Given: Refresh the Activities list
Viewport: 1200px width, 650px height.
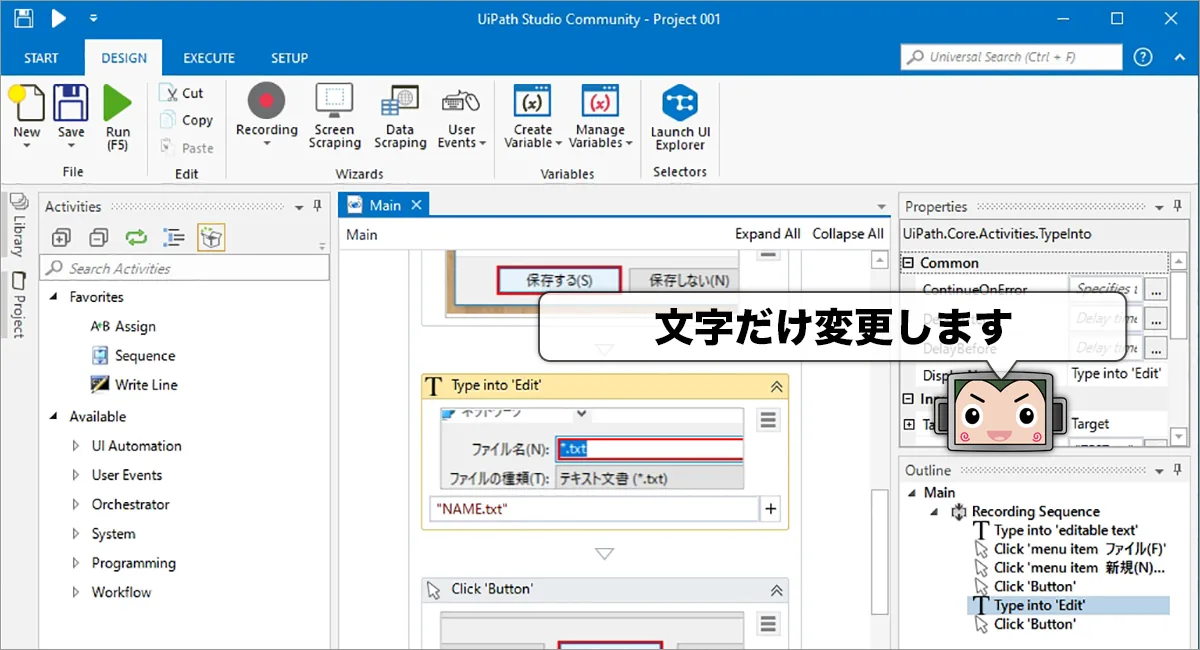Looking at the screenshot, I should (x=136, y=237).
